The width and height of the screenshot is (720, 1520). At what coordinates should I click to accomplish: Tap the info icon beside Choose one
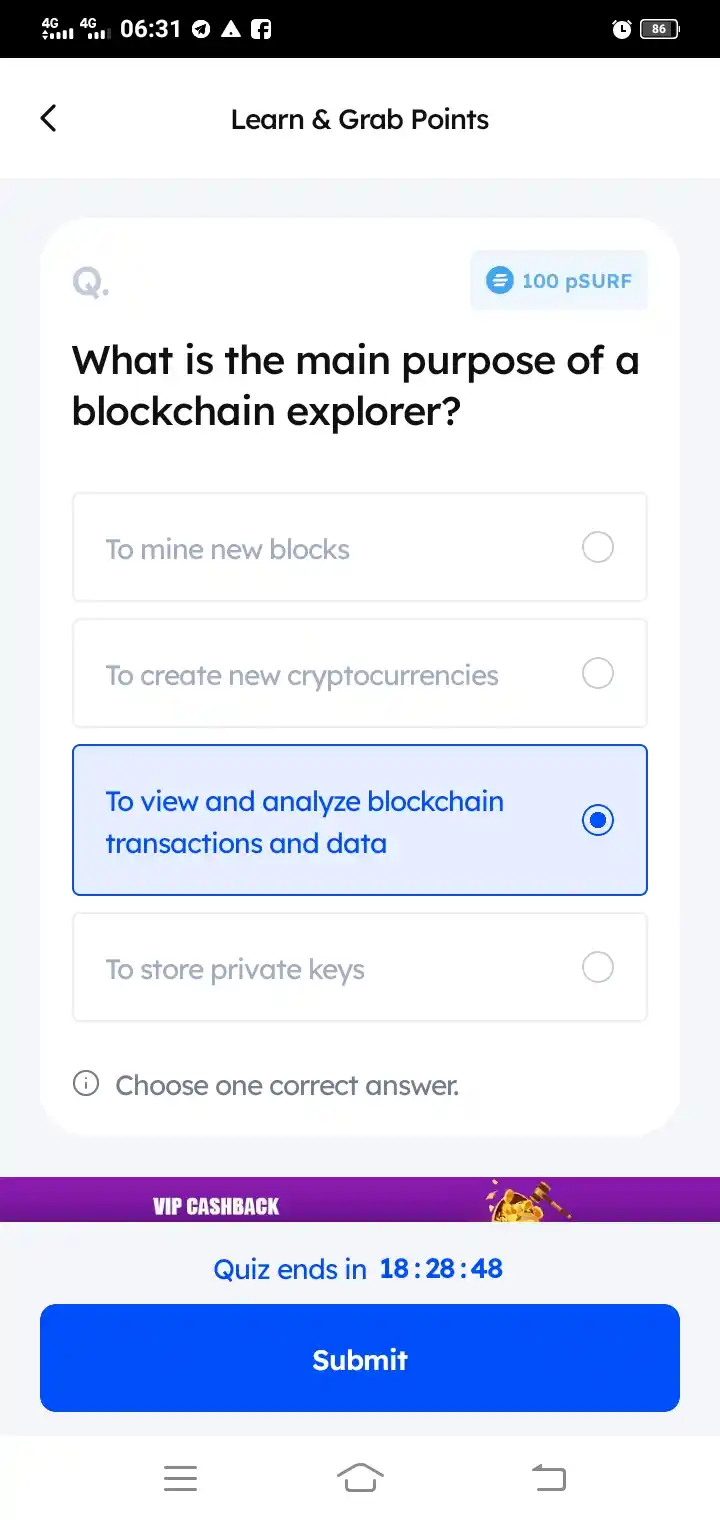click(x=86, y=1083)
